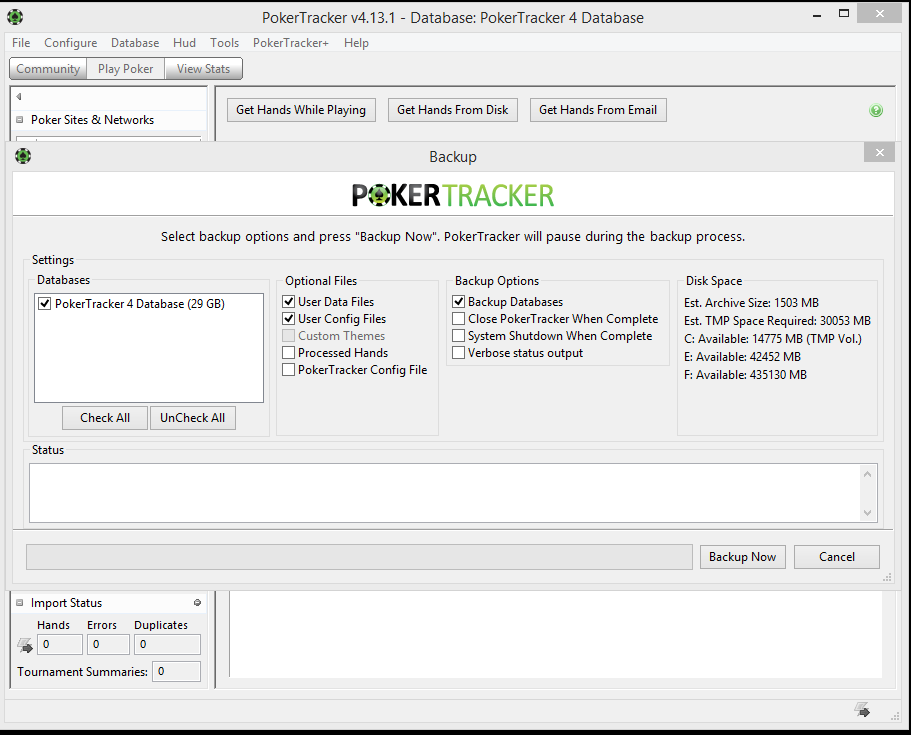Screen dimensions: 911x735
Task: Enable Verbose status output
Action: [x=458, y=353]
